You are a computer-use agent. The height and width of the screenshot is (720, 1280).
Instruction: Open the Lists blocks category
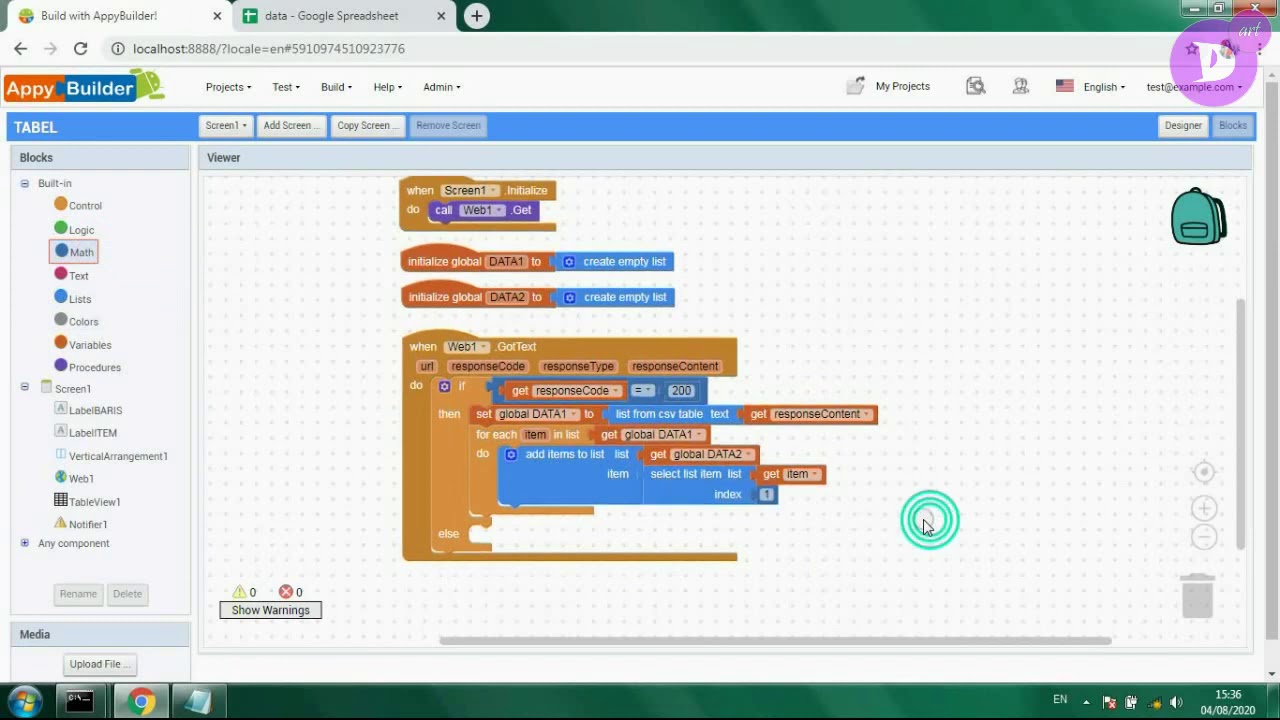(x=80, y=299)
